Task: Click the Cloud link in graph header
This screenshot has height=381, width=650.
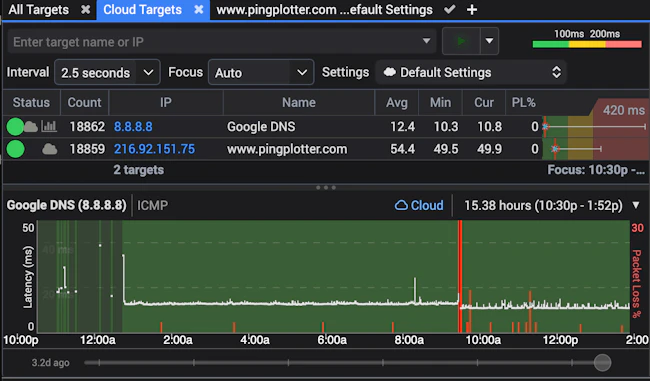Action: point(419,205)
